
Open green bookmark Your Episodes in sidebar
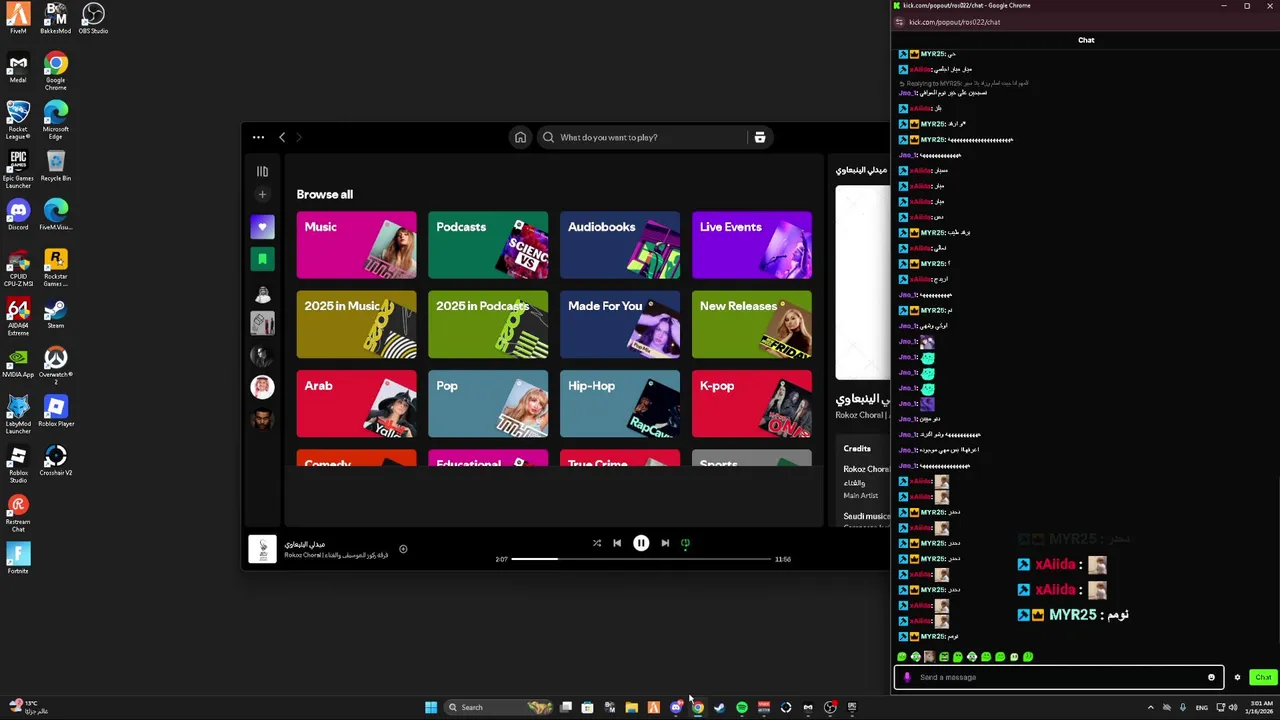coord(262,259)
